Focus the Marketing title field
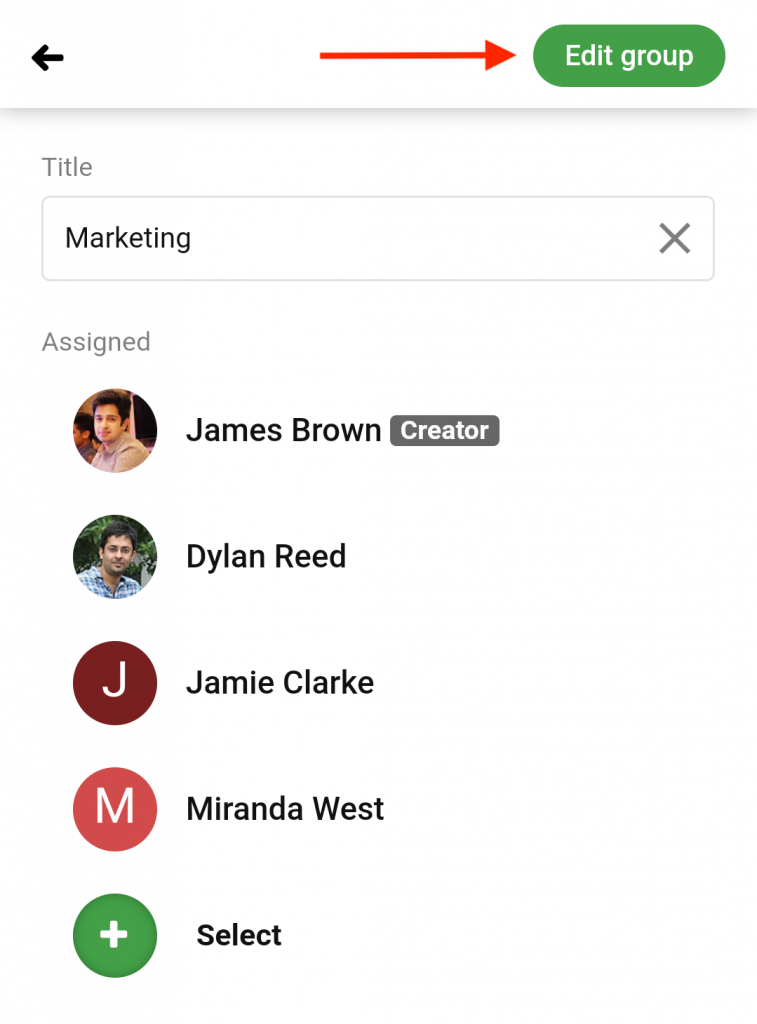Screen dimensions: 757x1024 point(378,238)
